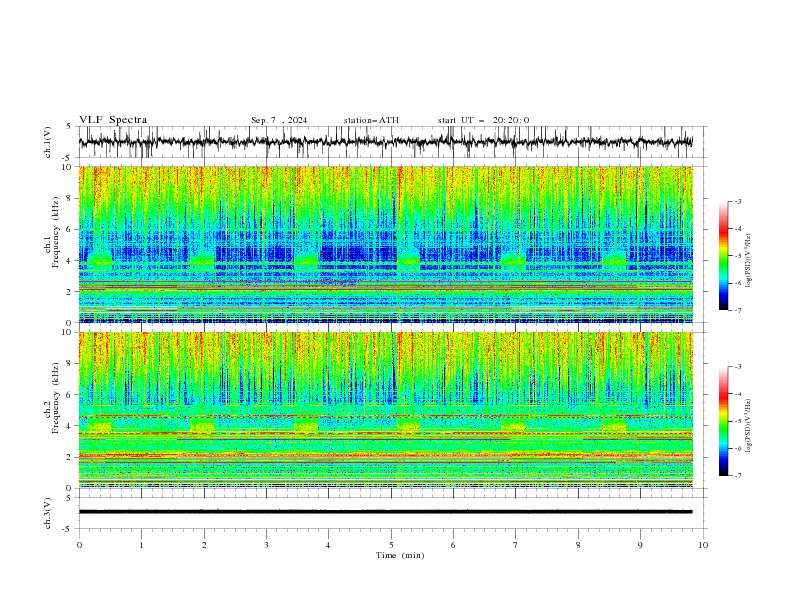Click the color scale bar beside ch.2 spectrogram
792x612 pixels.
pyautogui.click(x=723, y=421)
